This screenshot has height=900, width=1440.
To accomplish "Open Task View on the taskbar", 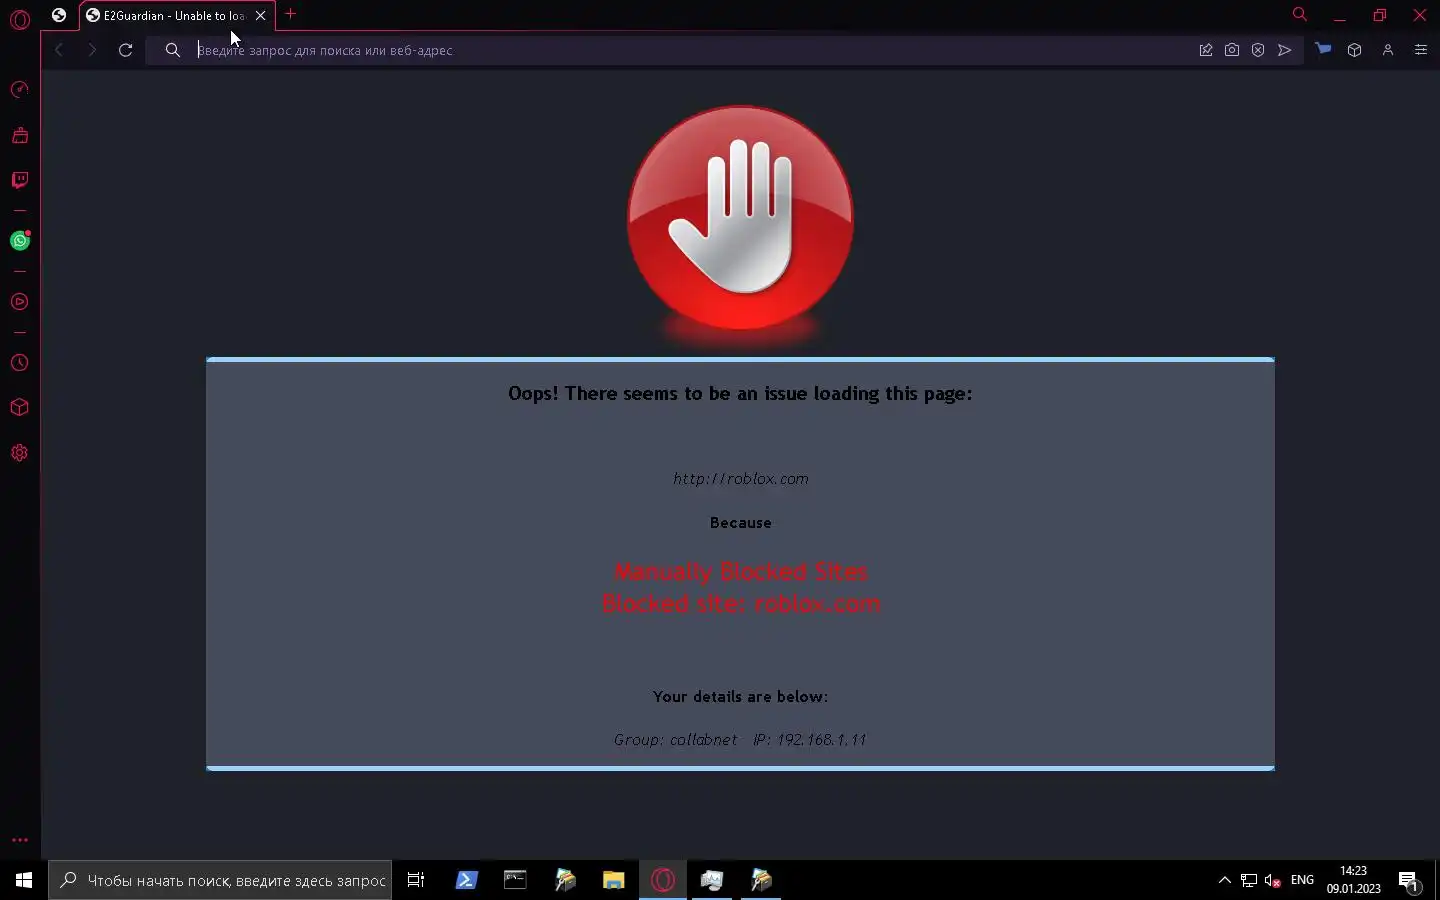I will click(416, 880).
